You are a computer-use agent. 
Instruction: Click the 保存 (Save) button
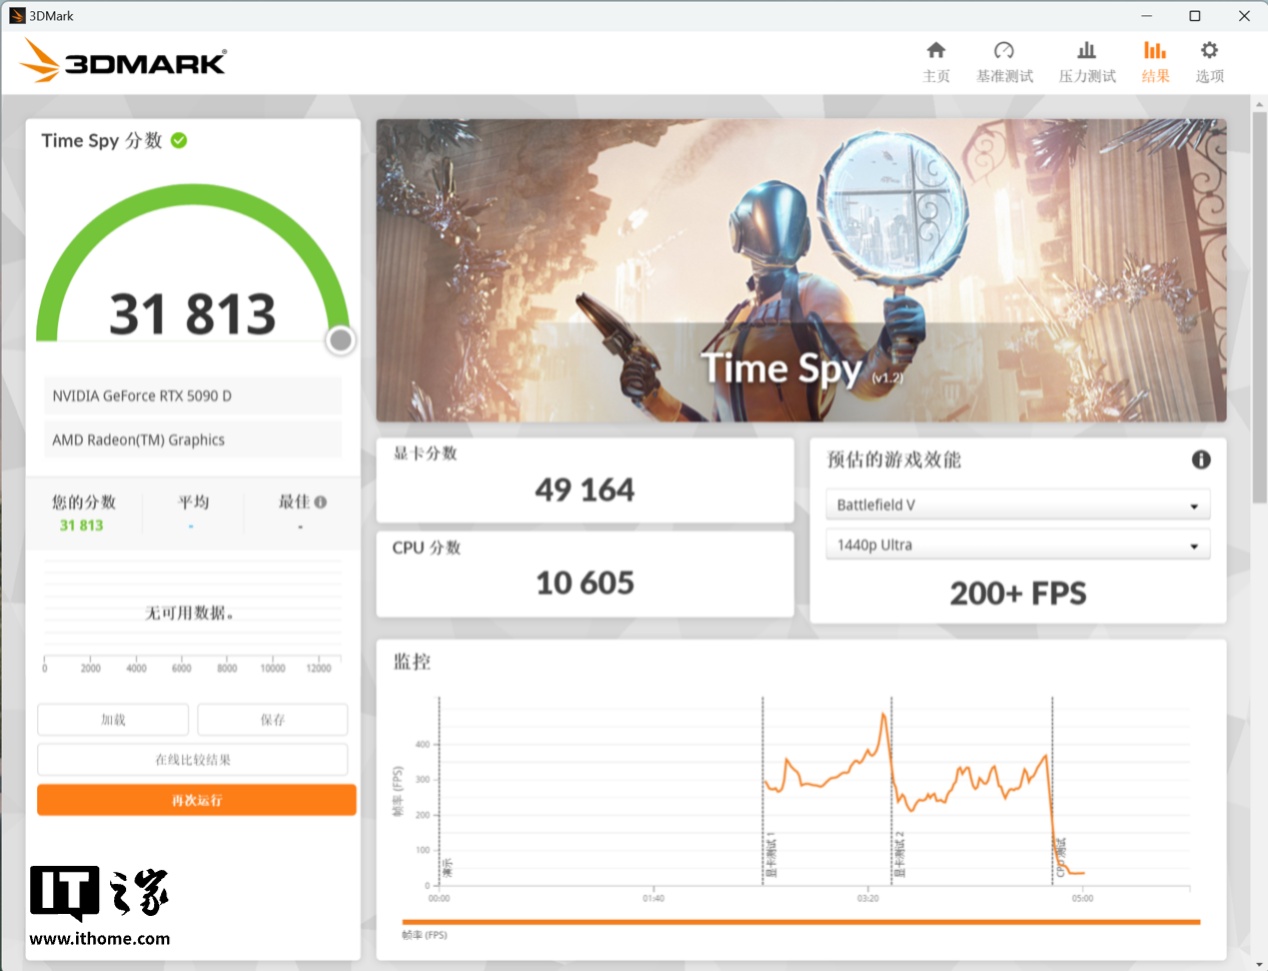point(272,720)
